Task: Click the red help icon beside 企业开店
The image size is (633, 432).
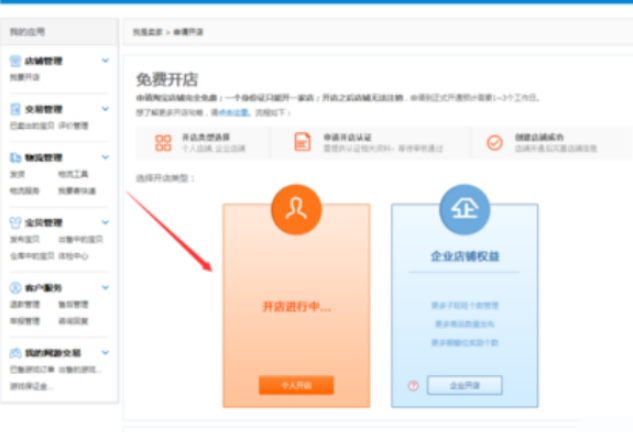Action: click(412, 386)
